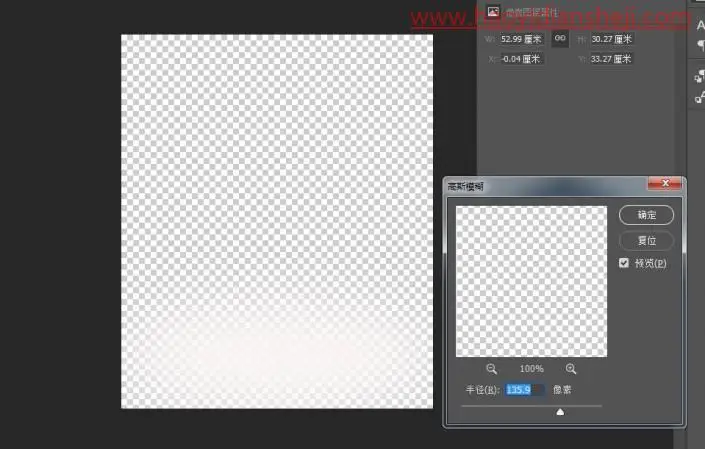Click the 确定 button in Gaussian Blur dialog
The image size is (705, 449).
tap(646, 215)
